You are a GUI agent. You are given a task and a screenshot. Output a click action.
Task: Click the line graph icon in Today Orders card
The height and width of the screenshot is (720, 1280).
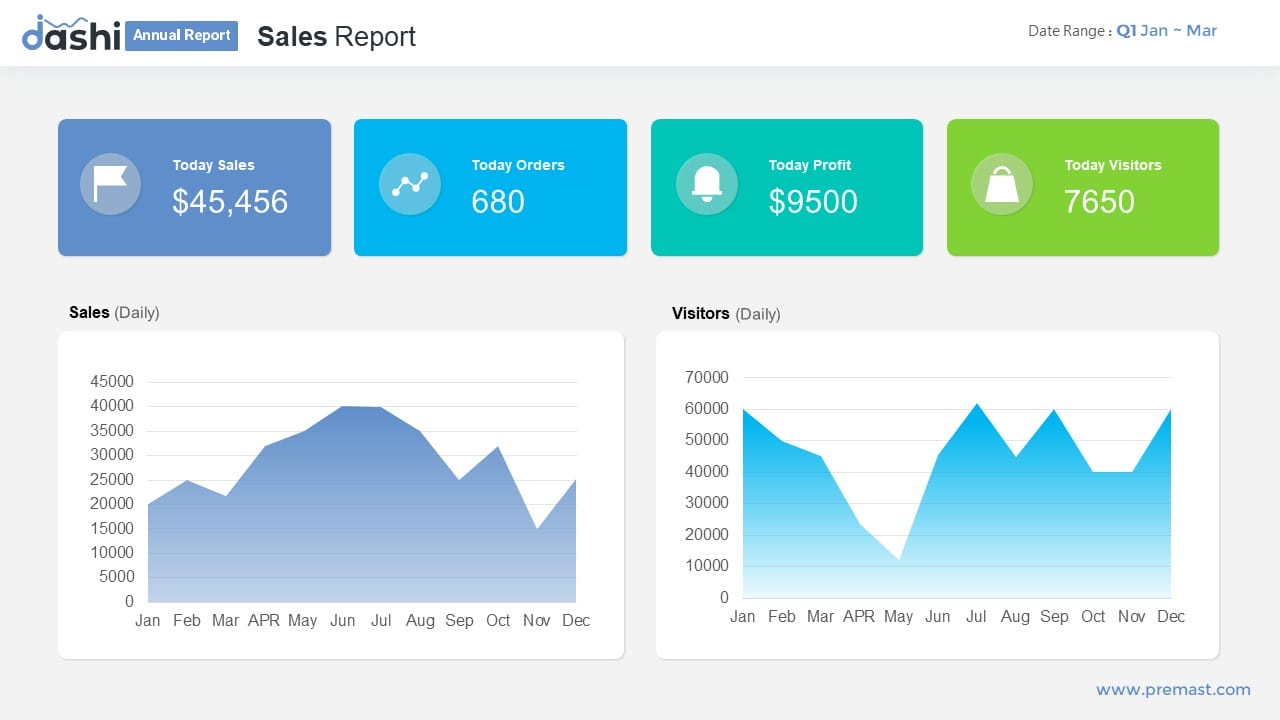pyautogui.click(x=410, y=184)
